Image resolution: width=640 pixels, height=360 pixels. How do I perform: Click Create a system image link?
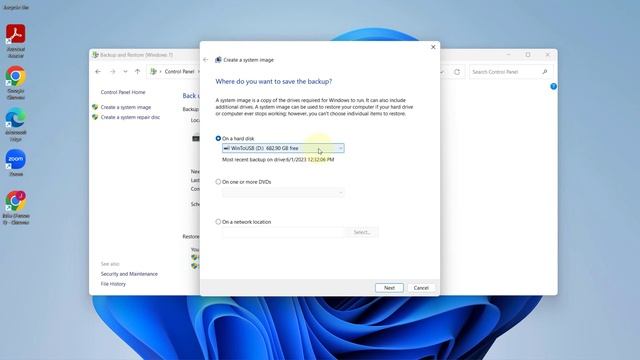coord(126,107)
